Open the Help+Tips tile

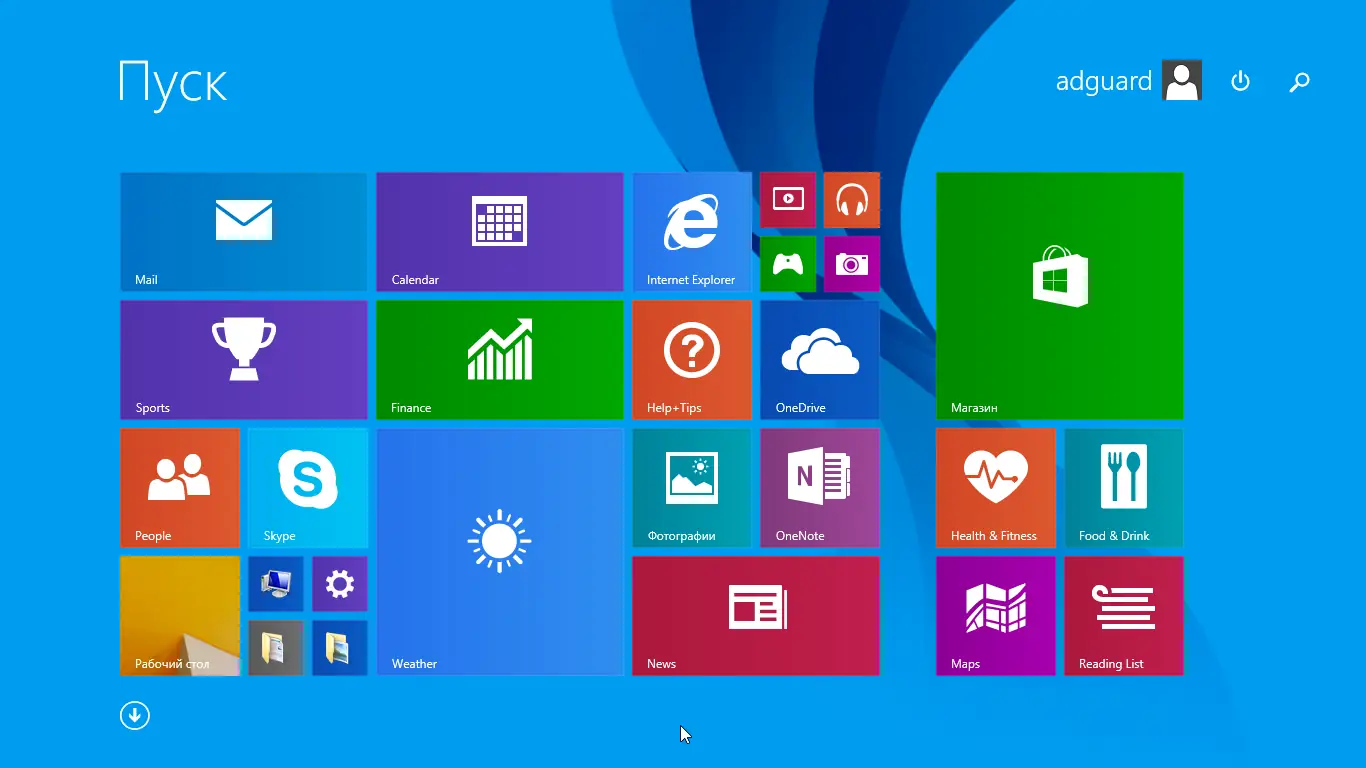pos(692,360)
